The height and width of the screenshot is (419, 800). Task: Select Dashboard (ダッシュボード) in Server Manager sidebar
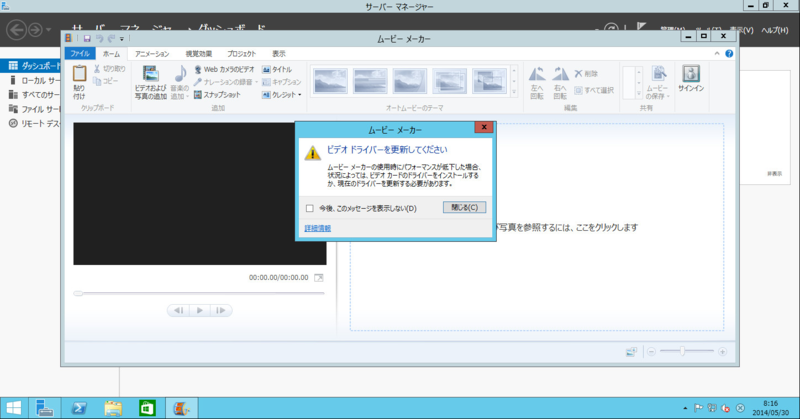tap(31, 66)
